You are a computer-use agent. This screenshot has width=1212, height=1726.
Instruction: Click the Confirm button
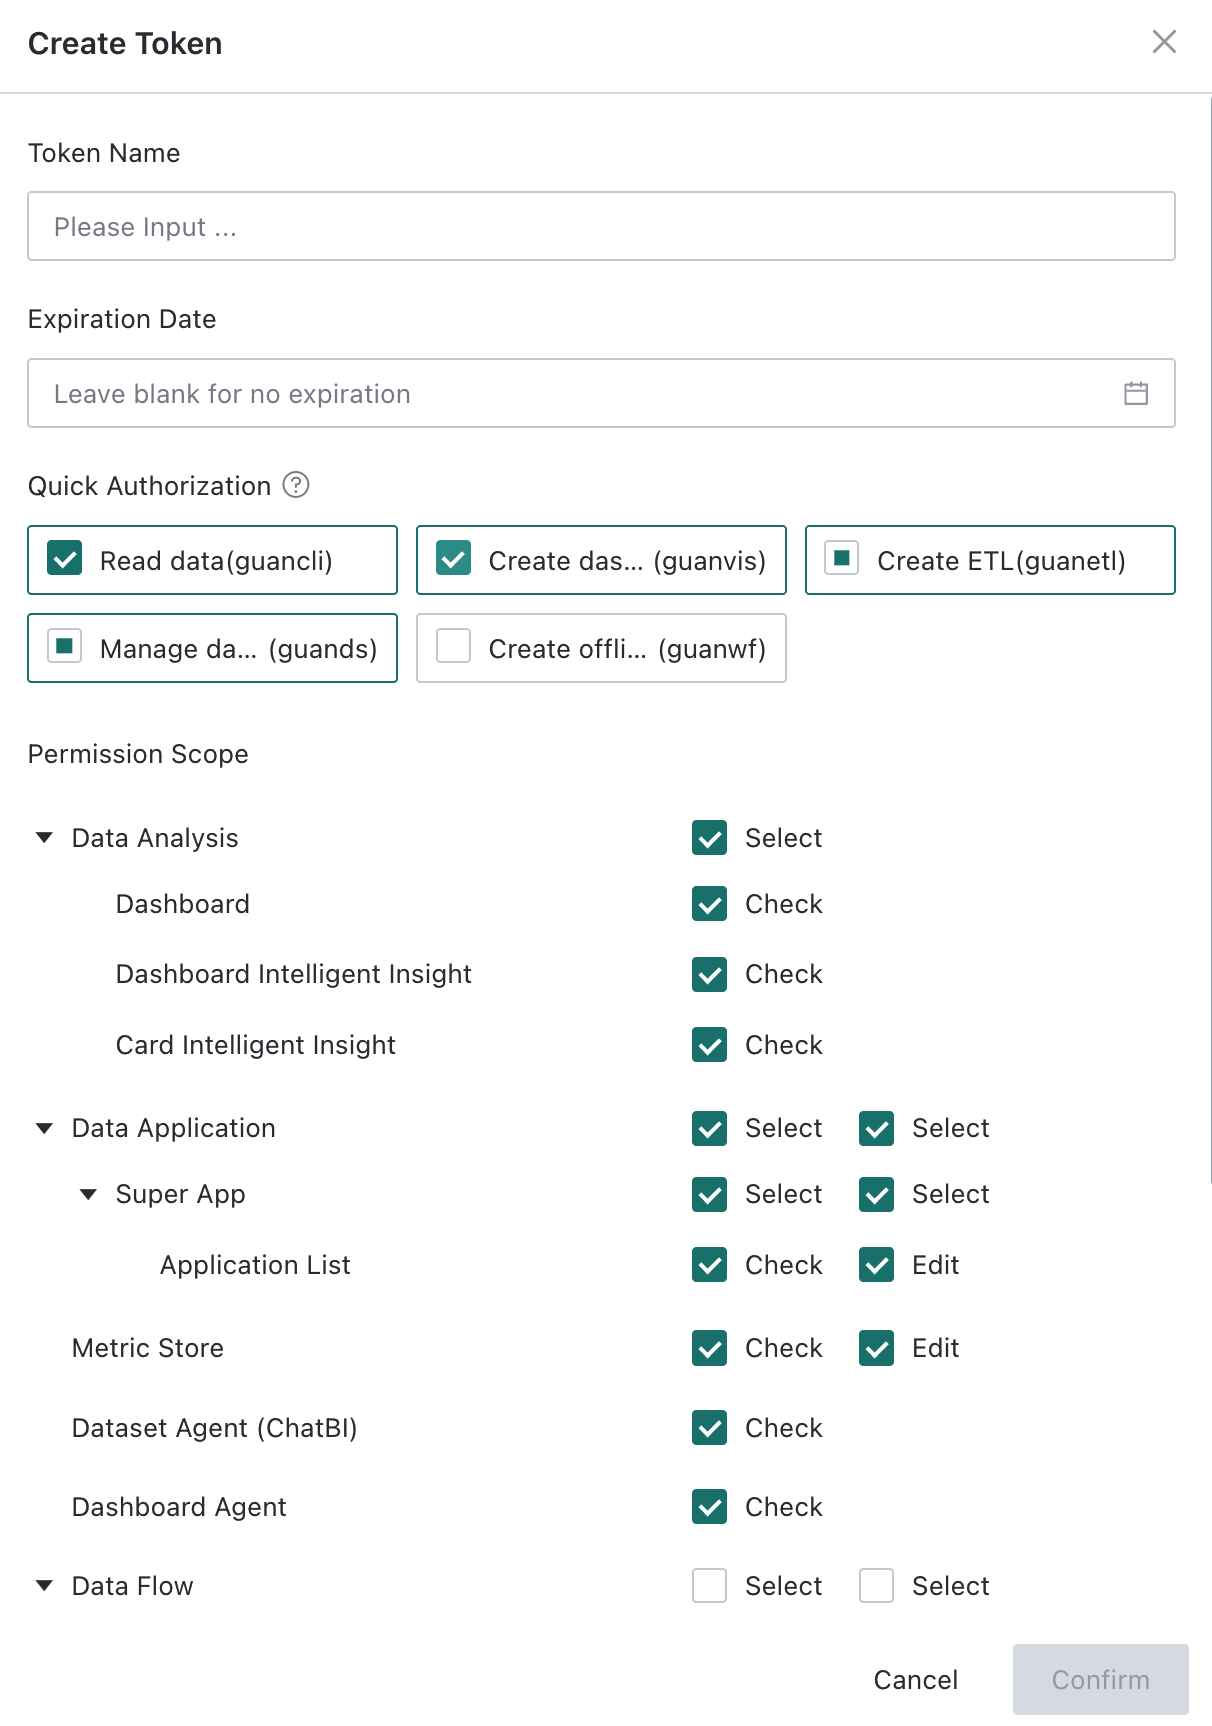1101,1680
